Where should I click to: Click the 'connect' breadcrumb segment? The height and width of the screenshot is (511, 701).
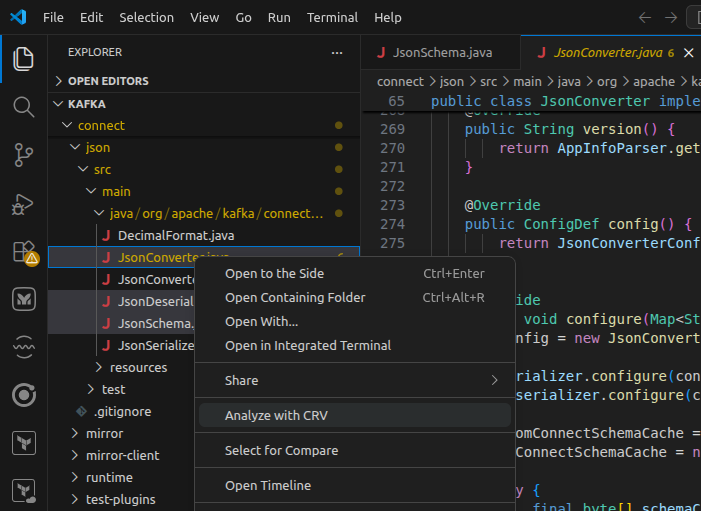pyautogui.click(x=400, y=82)
